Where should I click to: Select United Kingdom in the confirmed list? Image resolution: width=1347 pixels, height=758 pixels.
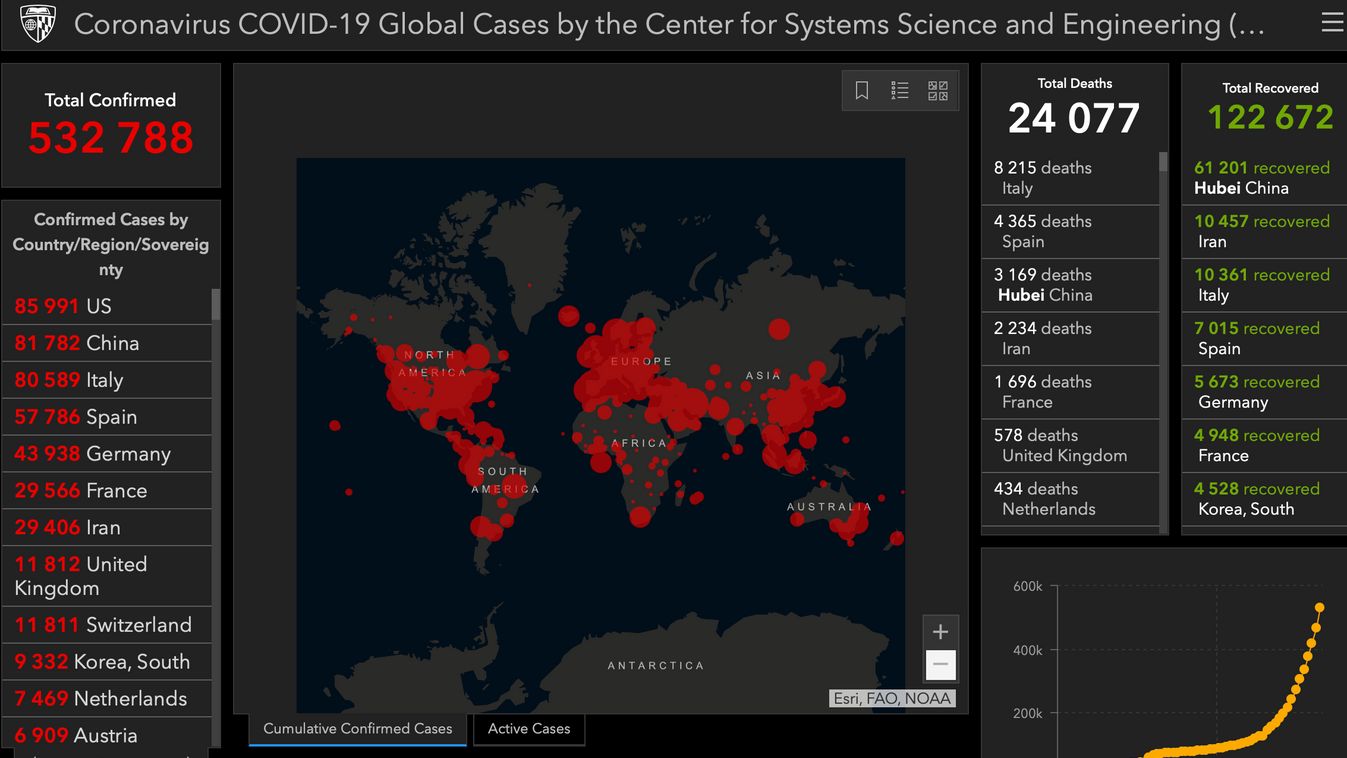click(107, 576)
